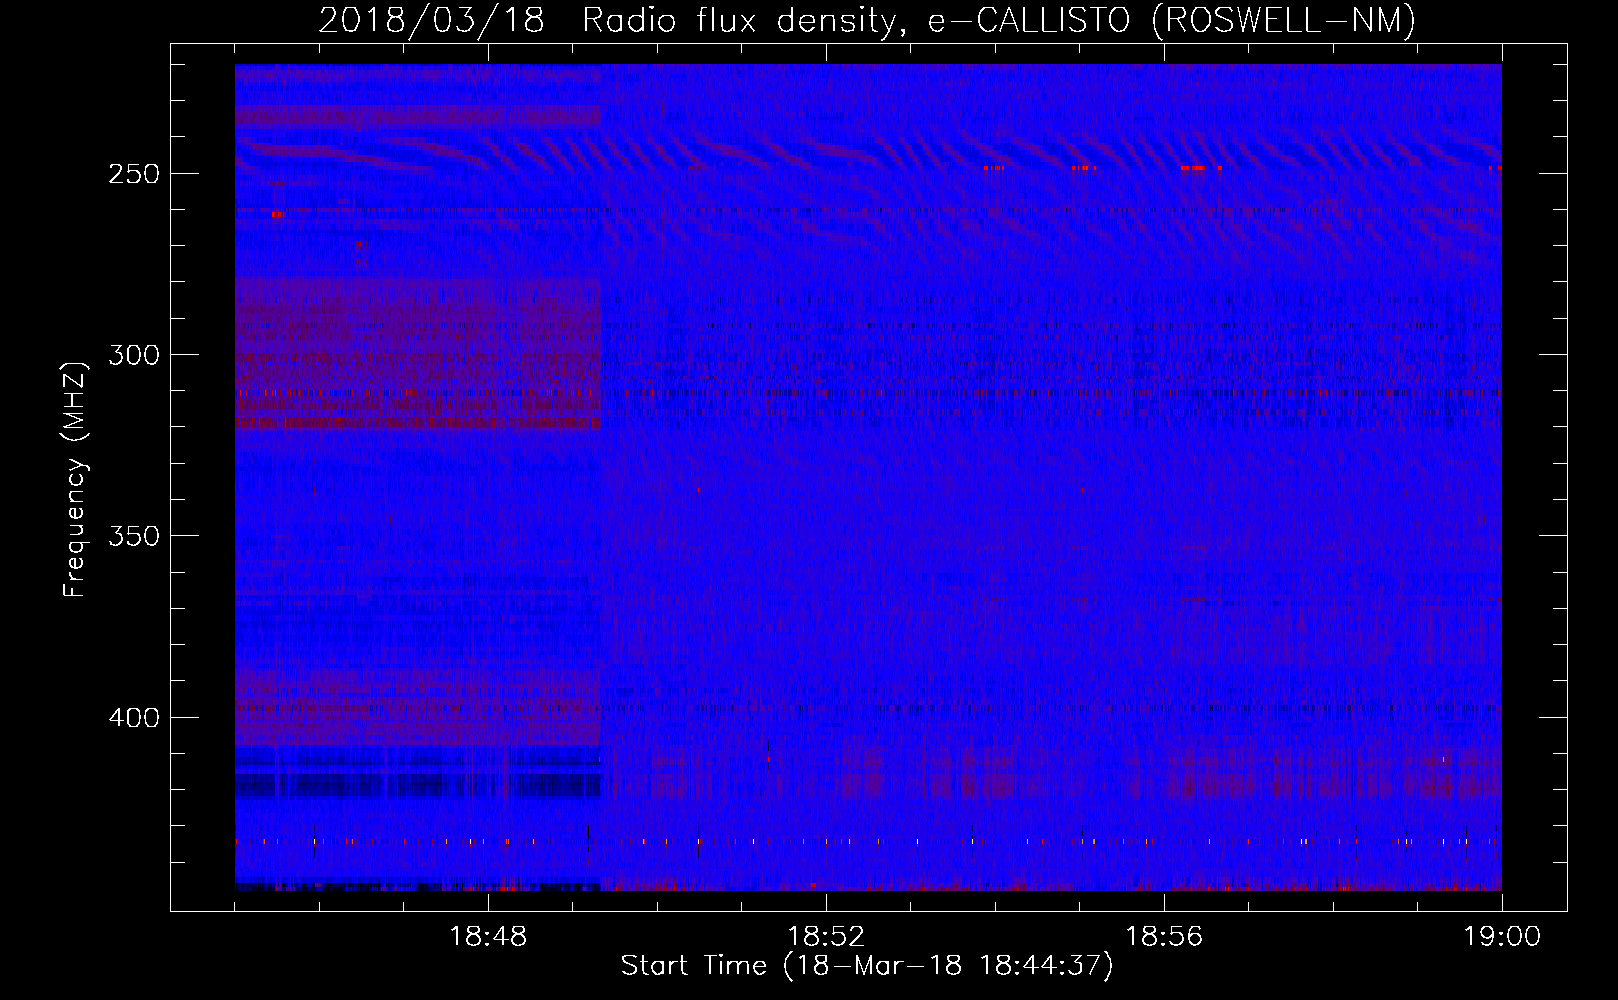
Task: Click the "Start Time (18-Mar-18 18:44:37)" label
Action: pos(867,966)
